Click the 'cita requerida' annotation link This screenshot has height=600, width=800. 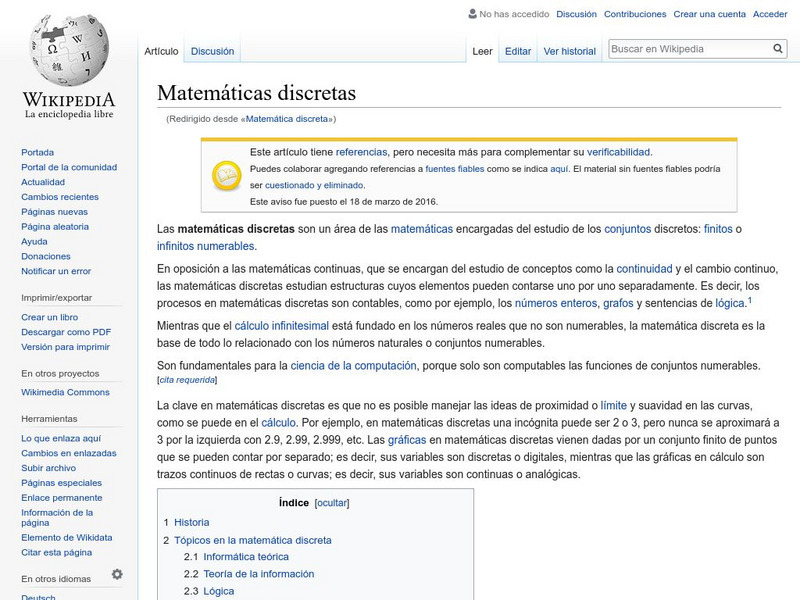(x=185, y=379)
